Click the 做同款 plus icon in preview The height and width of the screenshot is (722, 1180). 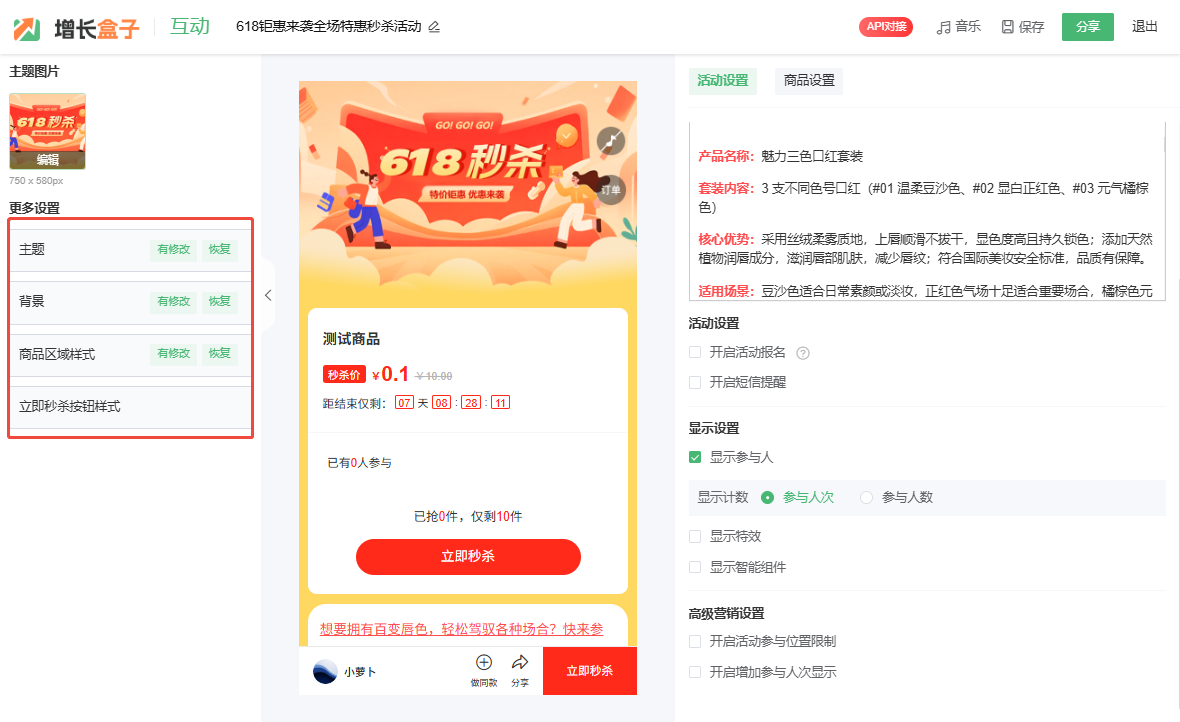(484, 663)
